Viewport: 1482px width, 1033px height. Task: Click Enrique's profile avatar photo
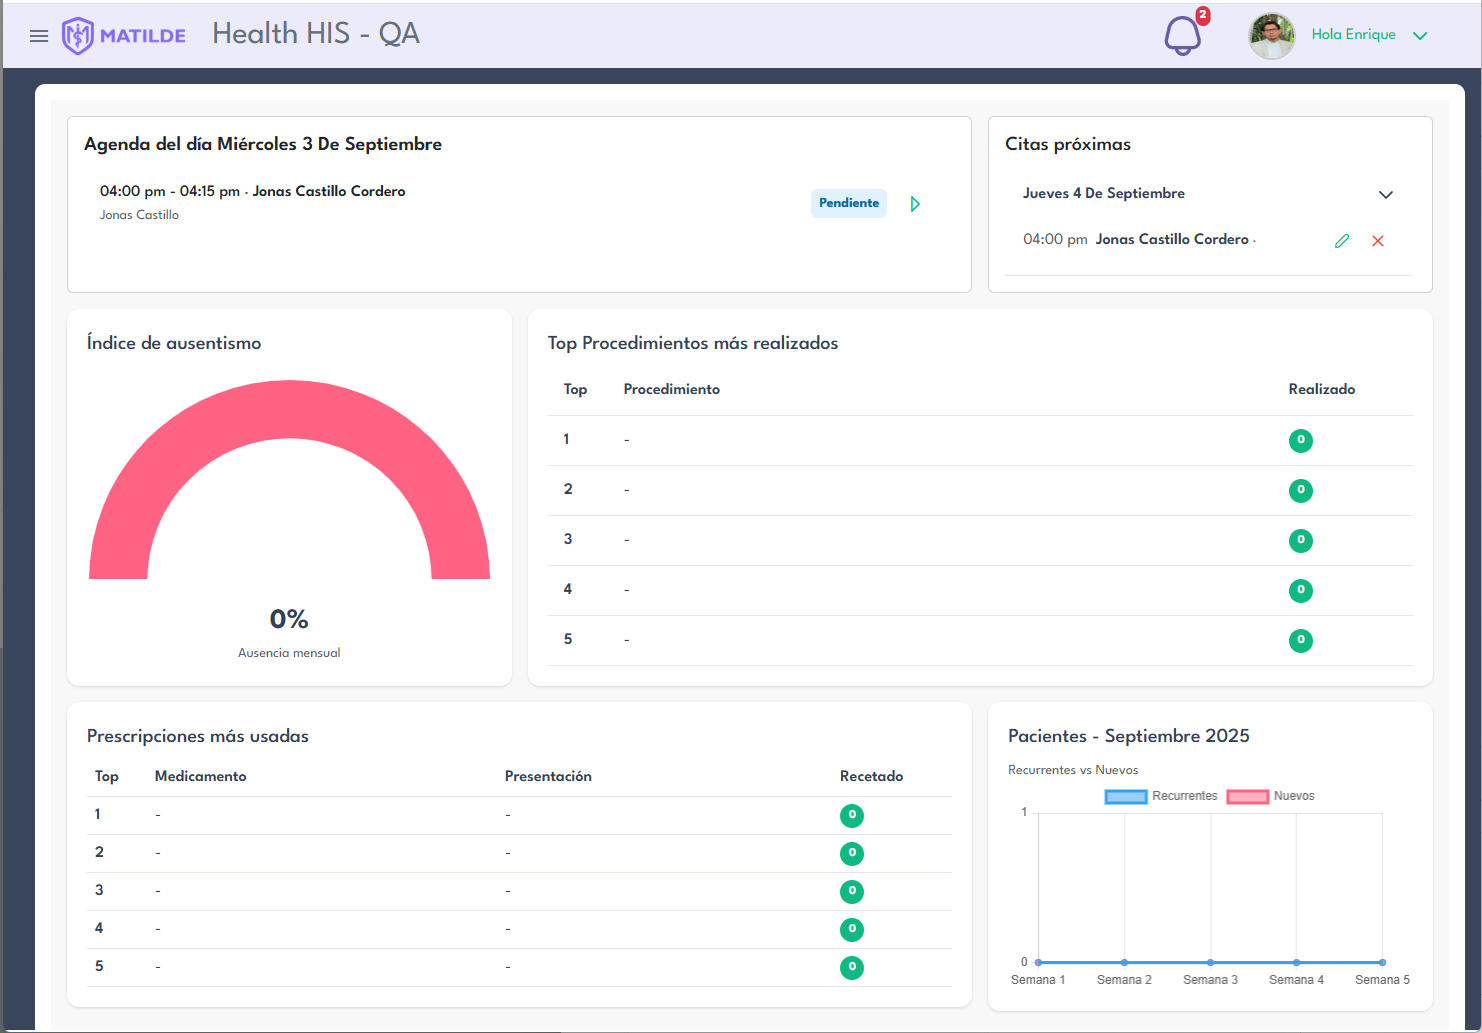coord(1271,36)
